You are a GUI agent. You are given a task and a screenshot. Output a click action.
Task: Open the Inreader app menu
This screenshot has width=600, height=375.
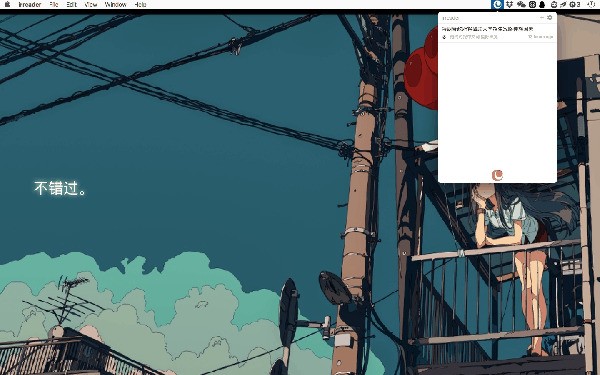point(29,5)
